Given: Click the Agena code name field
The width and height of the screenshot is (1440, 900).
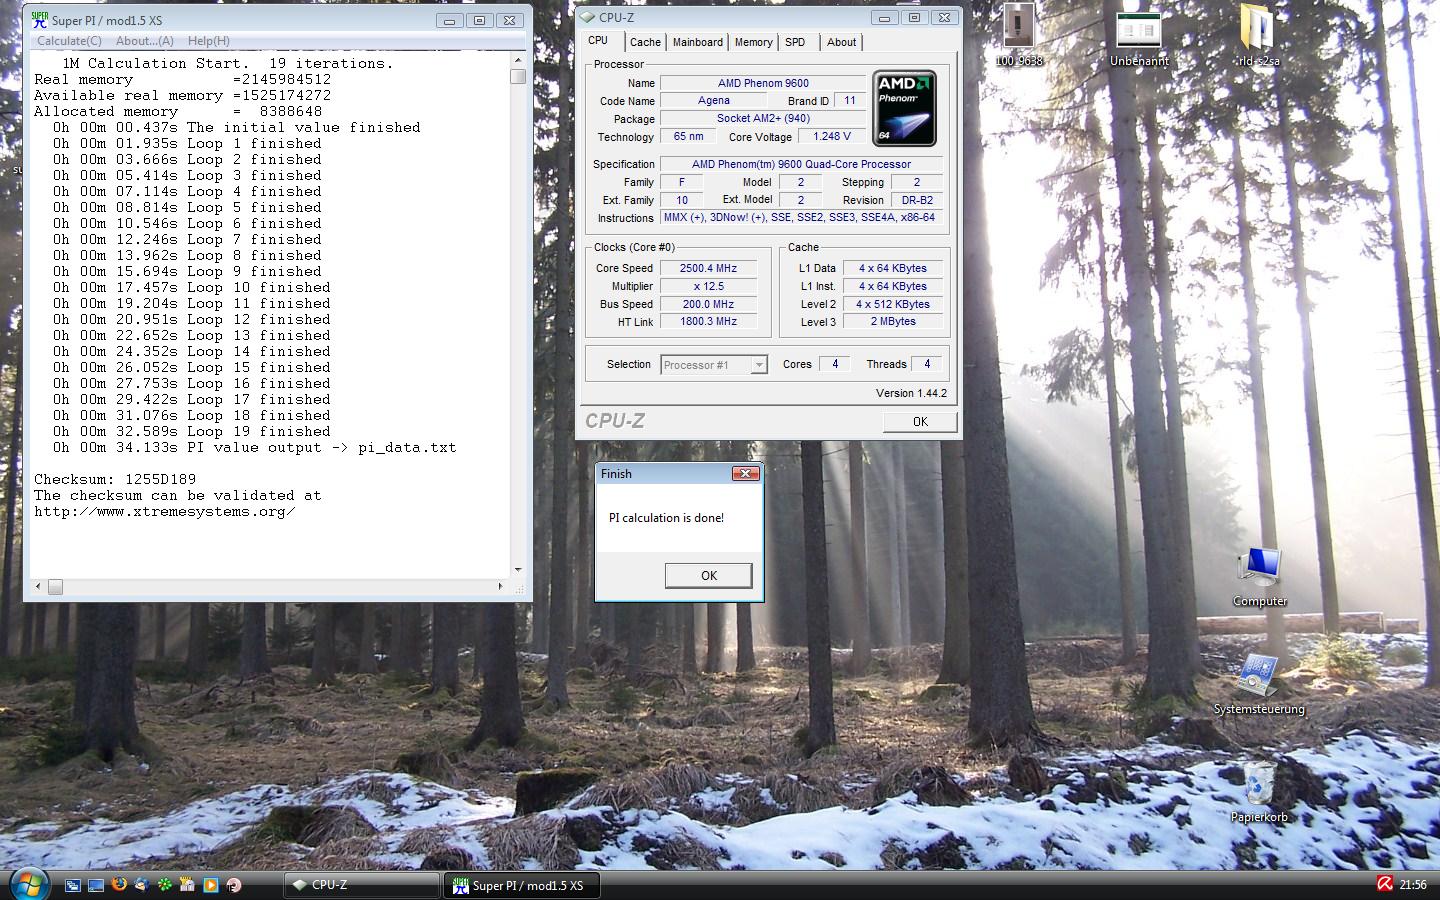Looking at the screenshot, I should (714, 100).
